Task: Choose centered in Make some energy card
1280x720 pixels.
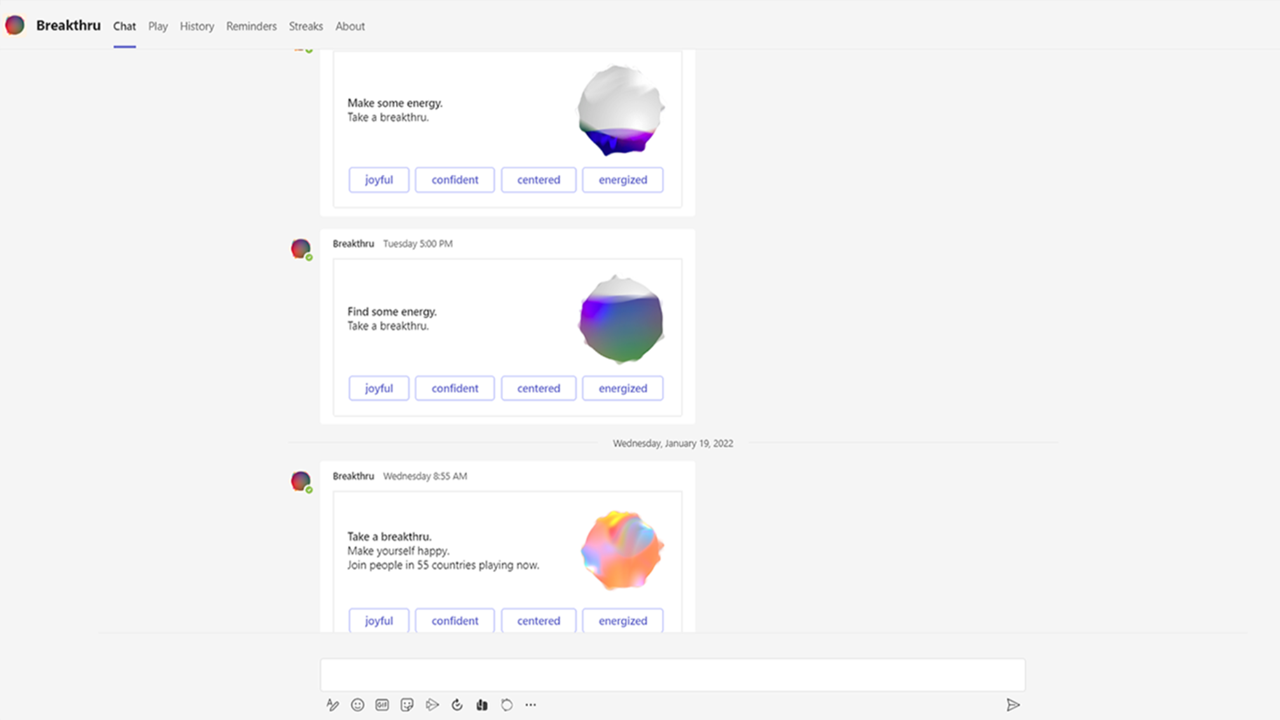Action: pyautogui.click(x=539, y=180)
